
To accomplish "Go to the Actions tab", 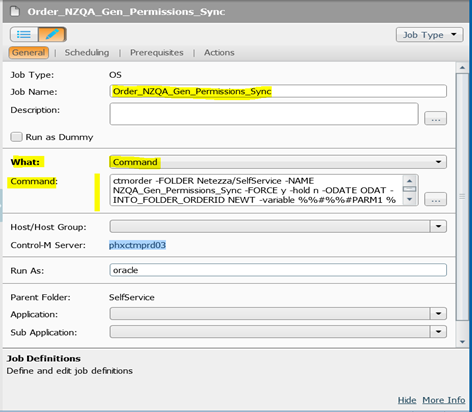I will tap(219, 53).
